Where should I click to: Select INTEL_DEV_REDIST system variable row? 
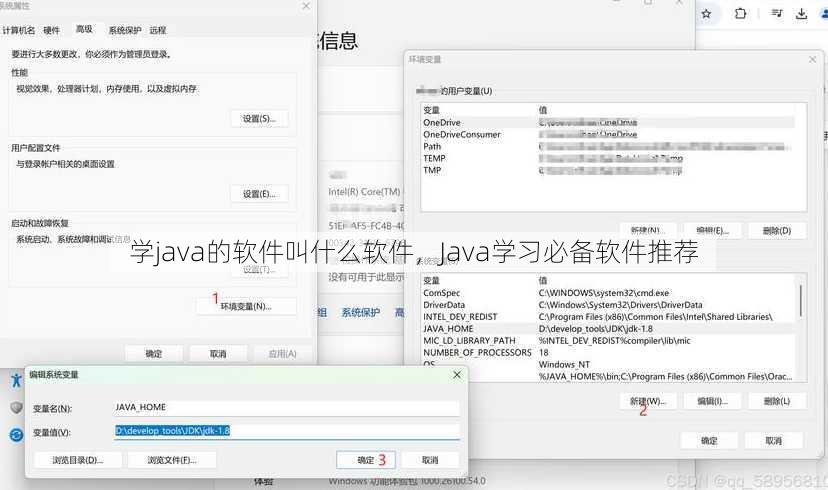pyautogui.click(x=608, y=317)
